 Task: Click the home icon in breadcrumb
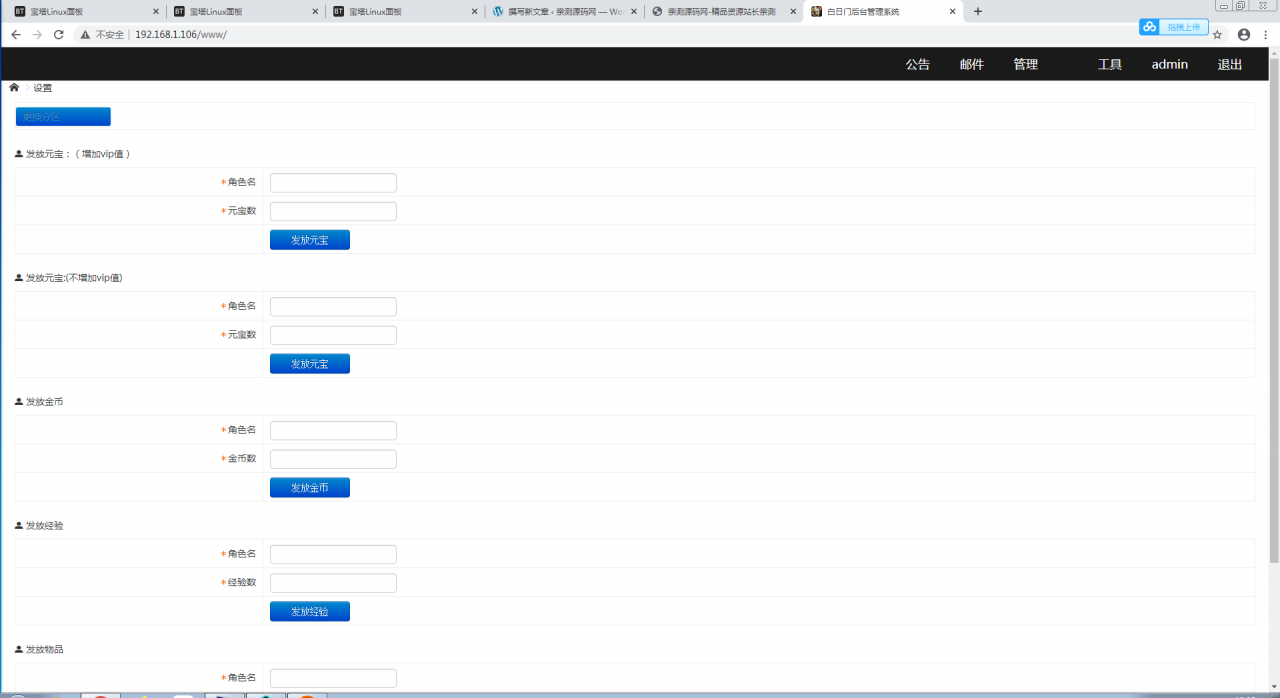14,87
